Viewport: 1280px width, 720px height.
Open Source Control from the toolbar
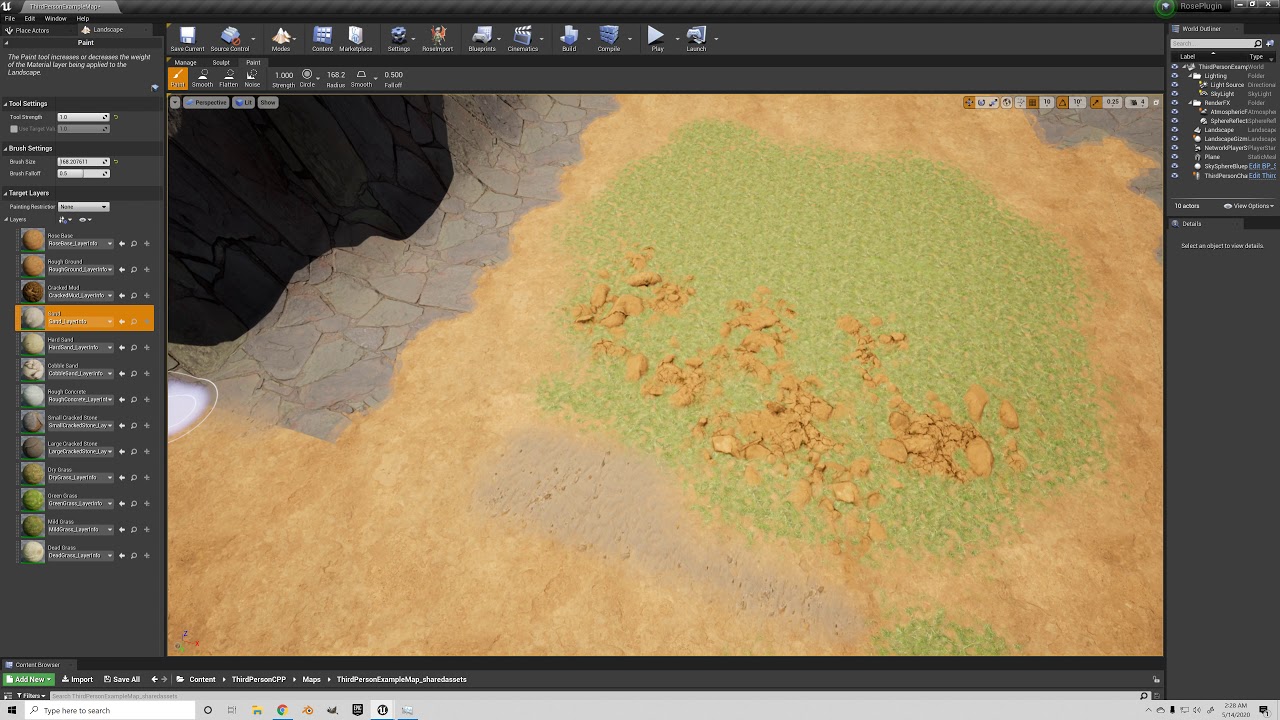coord(230,39)
